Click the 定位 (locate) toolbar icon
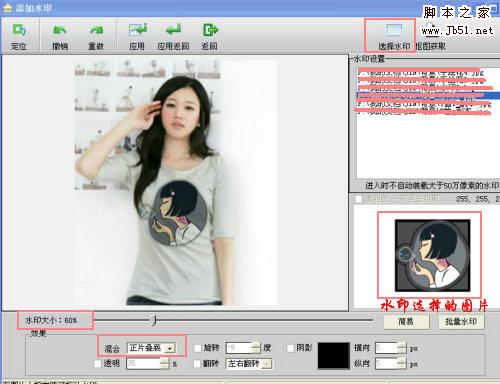The image size is (500, 384). [x=19, y=36]
